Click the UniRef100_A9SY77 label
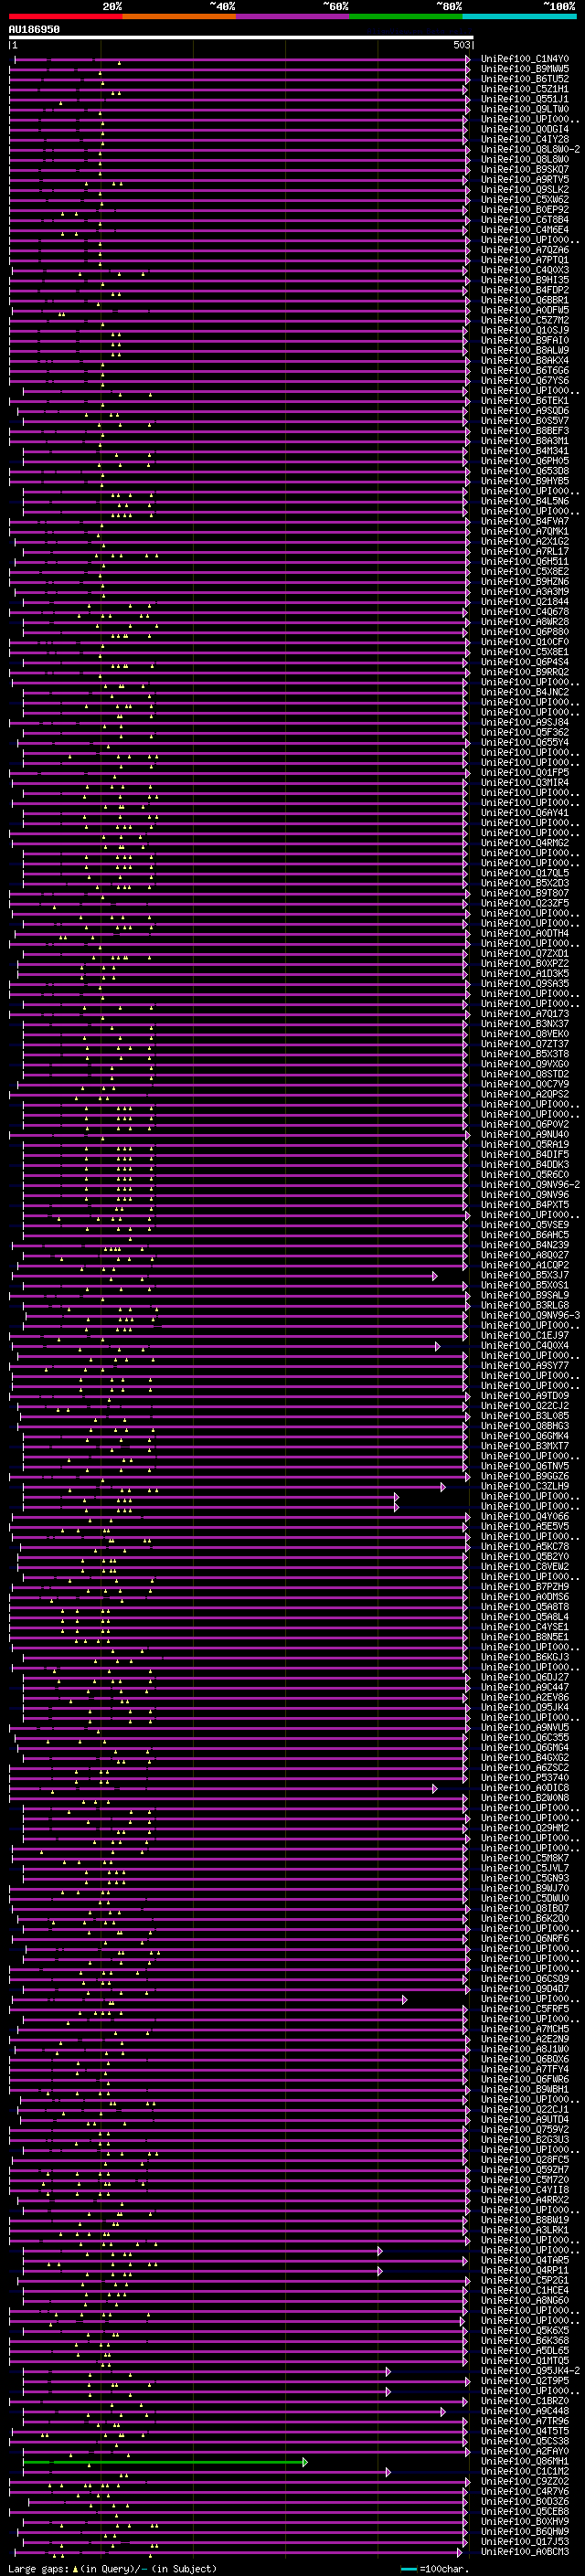This screenshot has height=2576, width=585. pyautogui.click(x=525, y=1365)
